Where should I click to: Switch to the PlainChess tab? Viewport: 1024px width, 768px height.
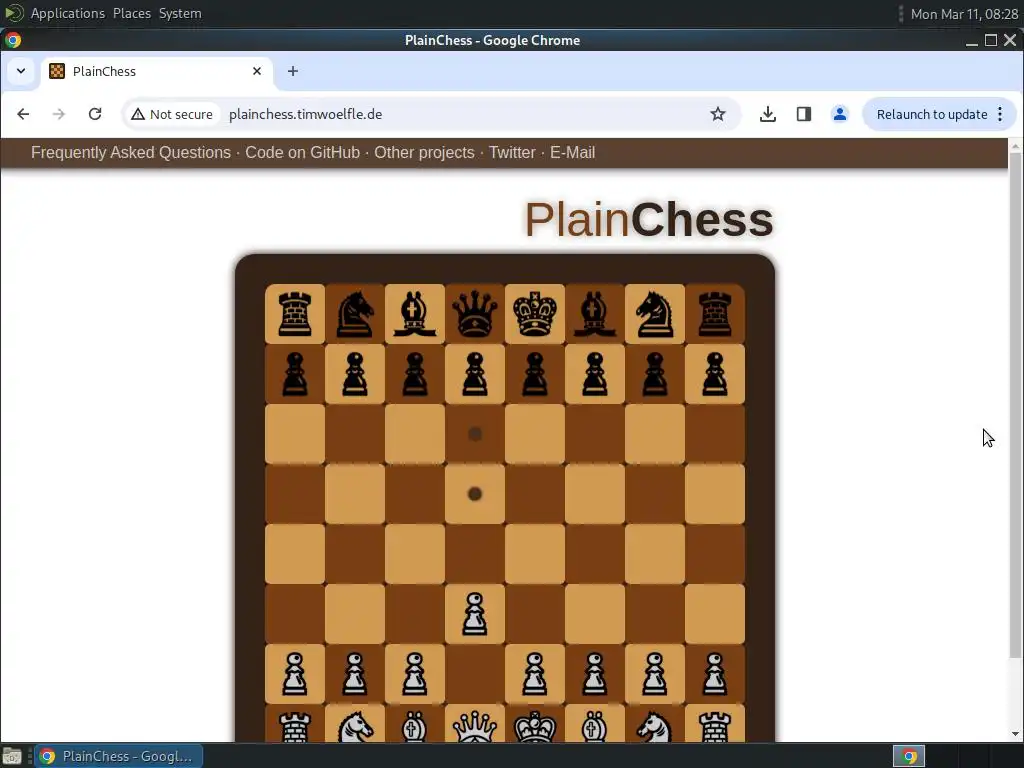(157, 71)
